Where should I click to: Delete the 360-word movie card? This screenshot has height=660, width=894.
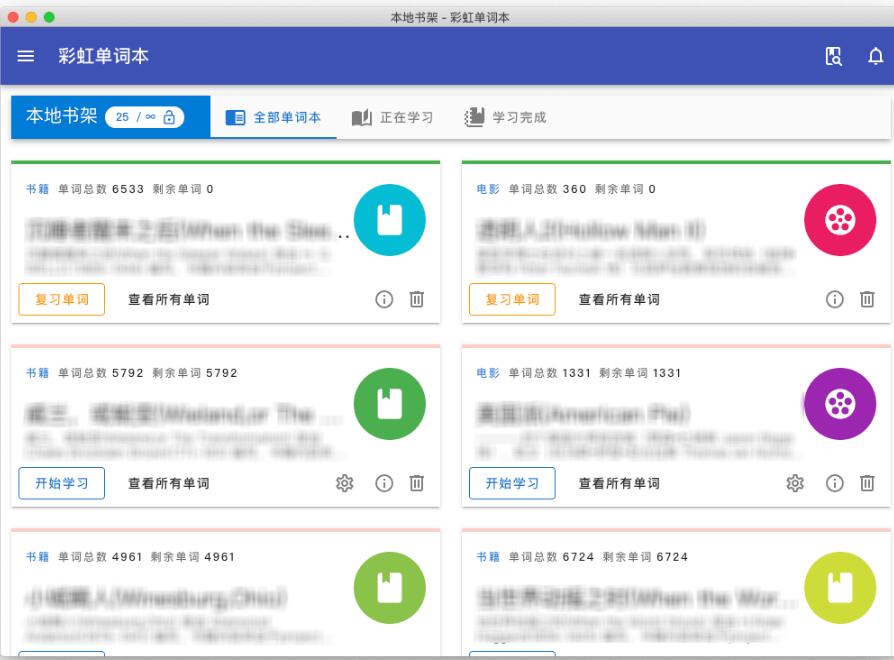click(x=867, y=299)
